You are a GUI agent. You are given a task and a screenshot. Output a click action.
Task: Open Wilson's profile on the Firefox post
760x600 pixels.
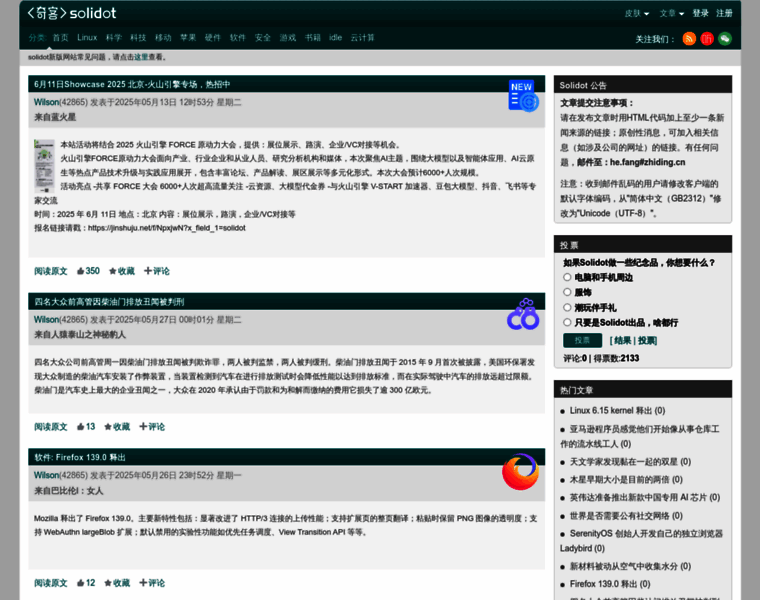(47, 475)
